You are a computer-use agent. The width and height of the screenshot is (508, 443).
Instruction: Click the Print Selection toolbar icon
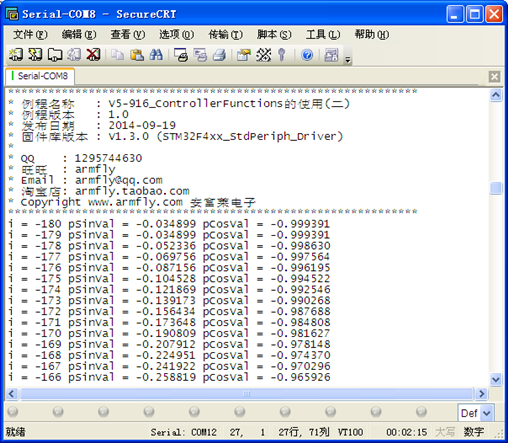tap(200, 55)
